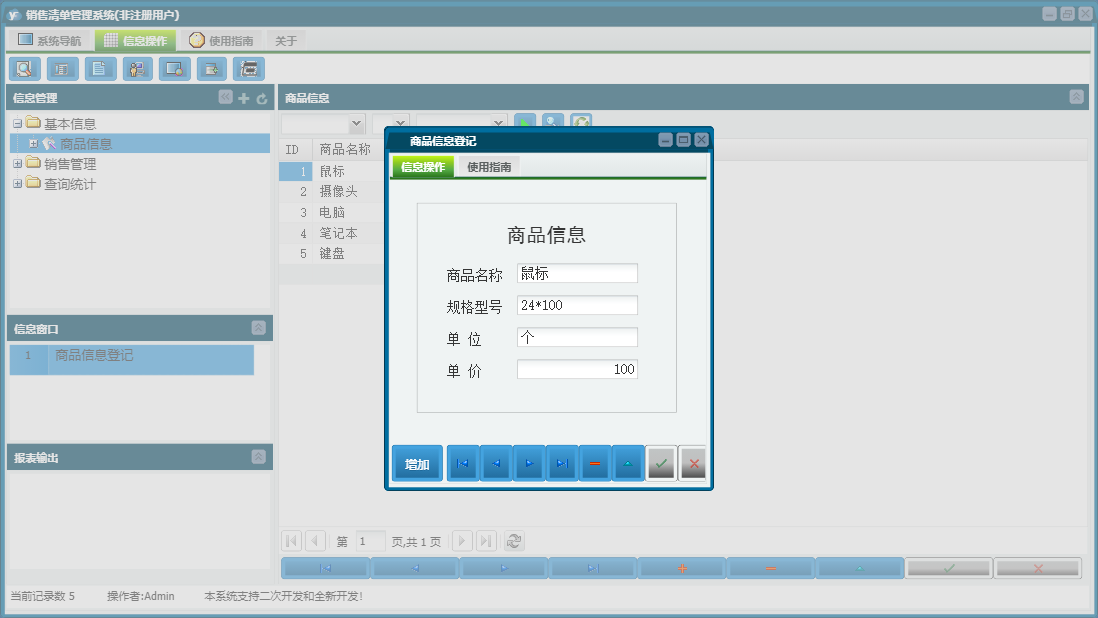Click the 规格型号 input field

click(x=577, y=305)
